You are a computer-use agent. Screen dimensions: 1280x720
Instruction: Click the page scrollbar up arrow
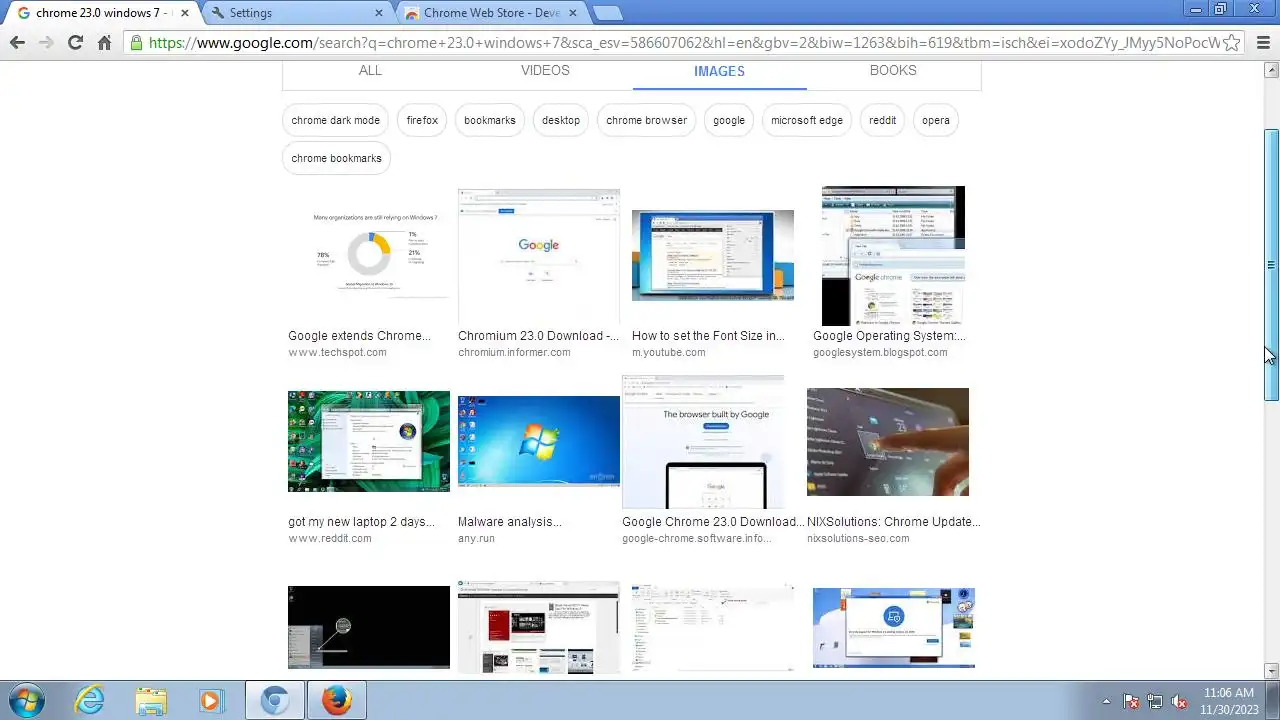click(x=1272, y=70)
